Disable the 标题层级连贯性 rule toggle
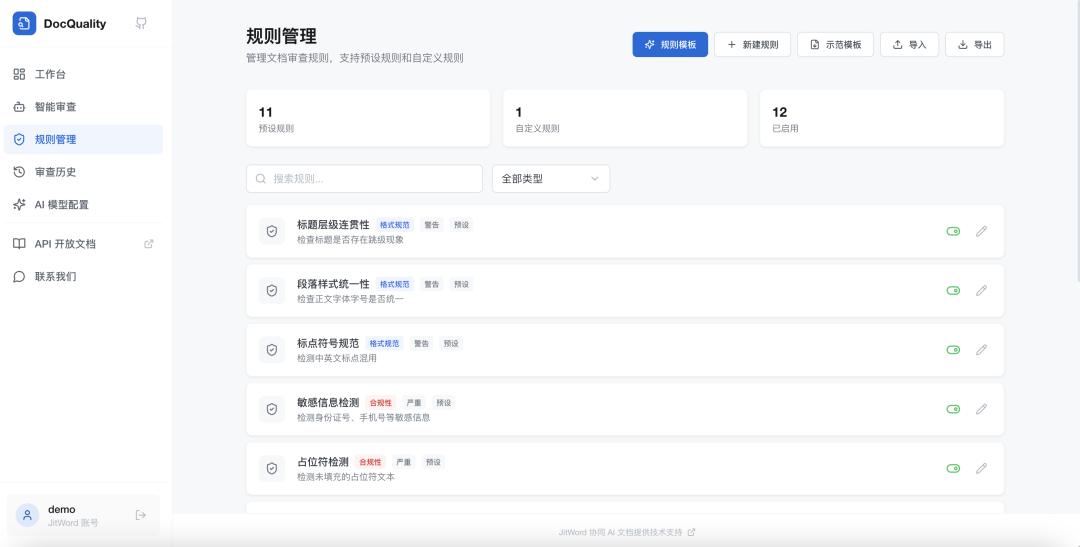The width and height of the screenshot is (1080, 547). click(x=953, y=231)
